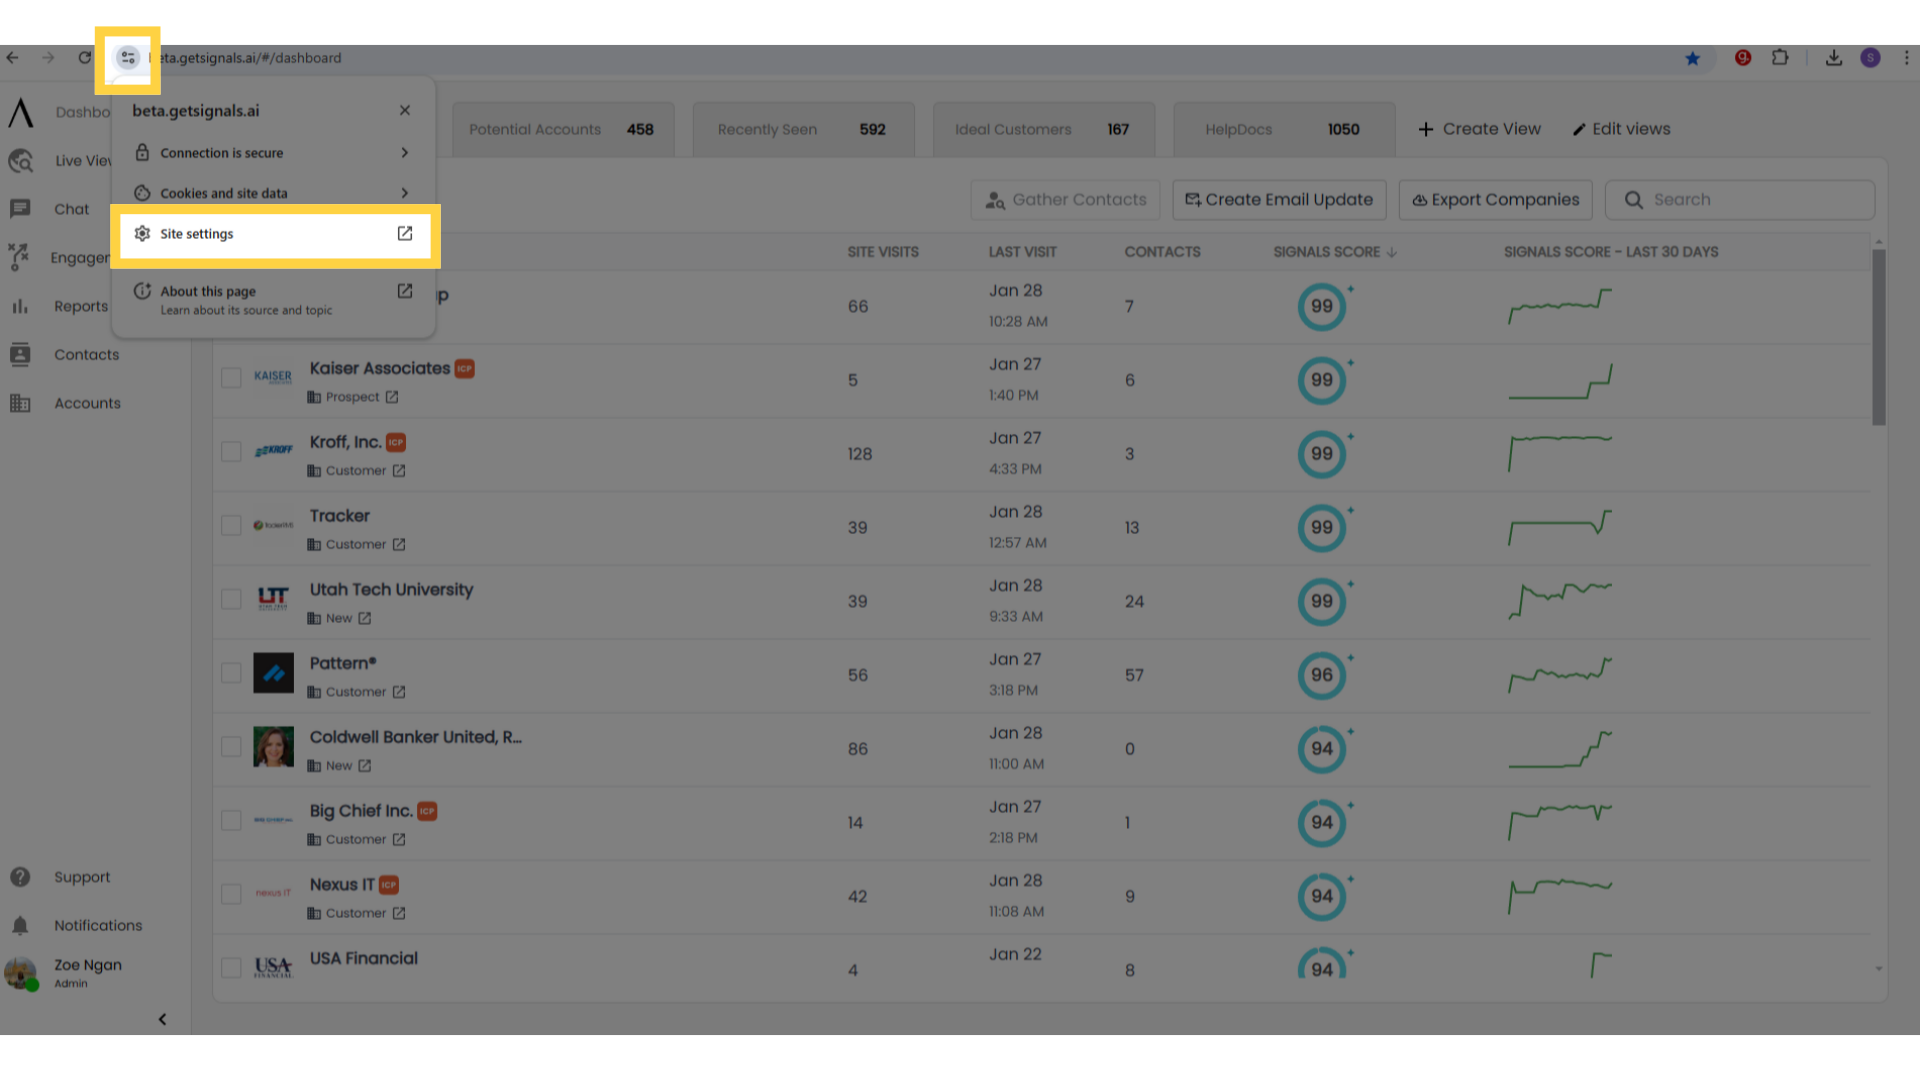Click the Reports sidebar icon
This screenshot has width=1920, height=1080.
click(20, 305)
